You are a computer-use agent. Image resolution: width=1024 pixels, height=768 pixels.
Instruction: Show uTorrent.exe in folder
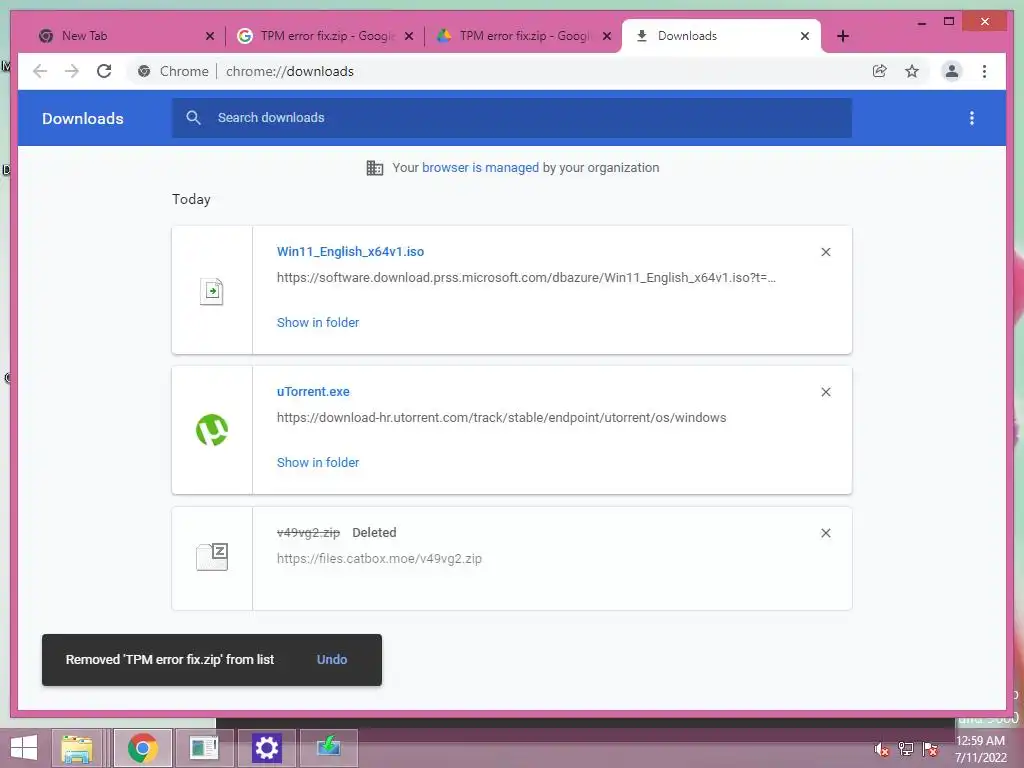pos(318,462)
